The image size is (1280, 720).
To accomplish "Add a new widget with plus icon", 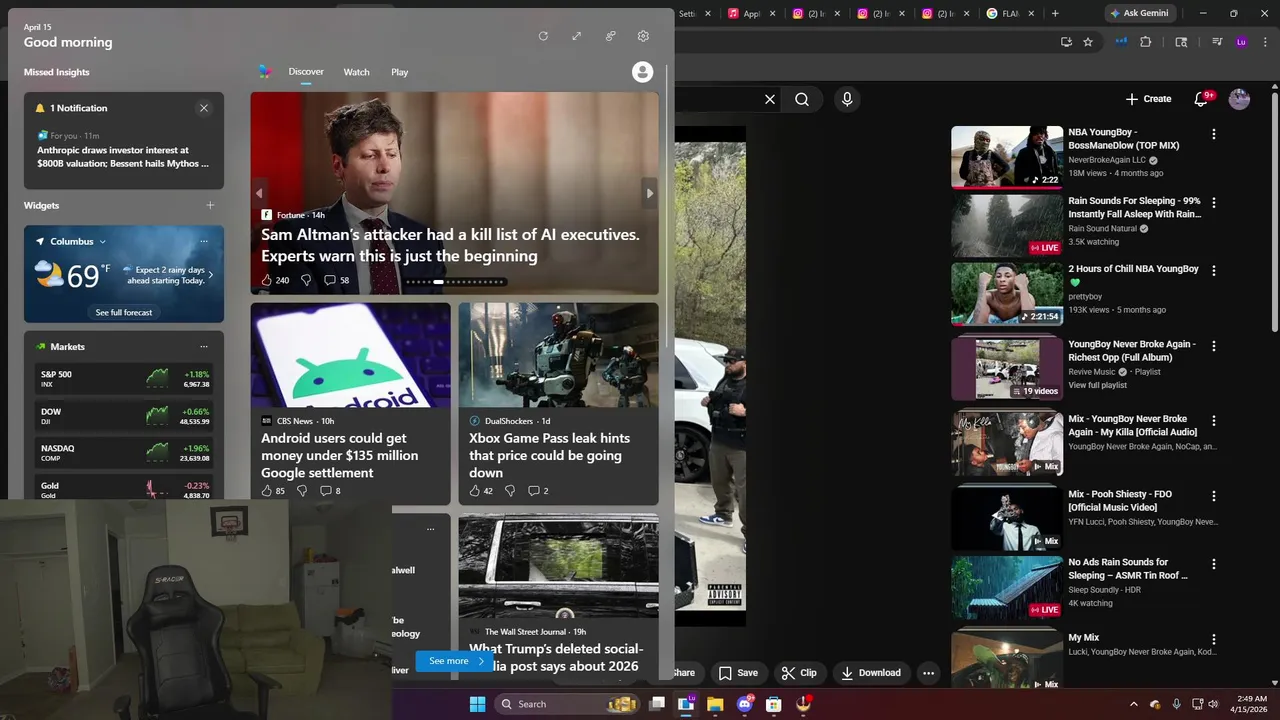I will tap(210, 205).
